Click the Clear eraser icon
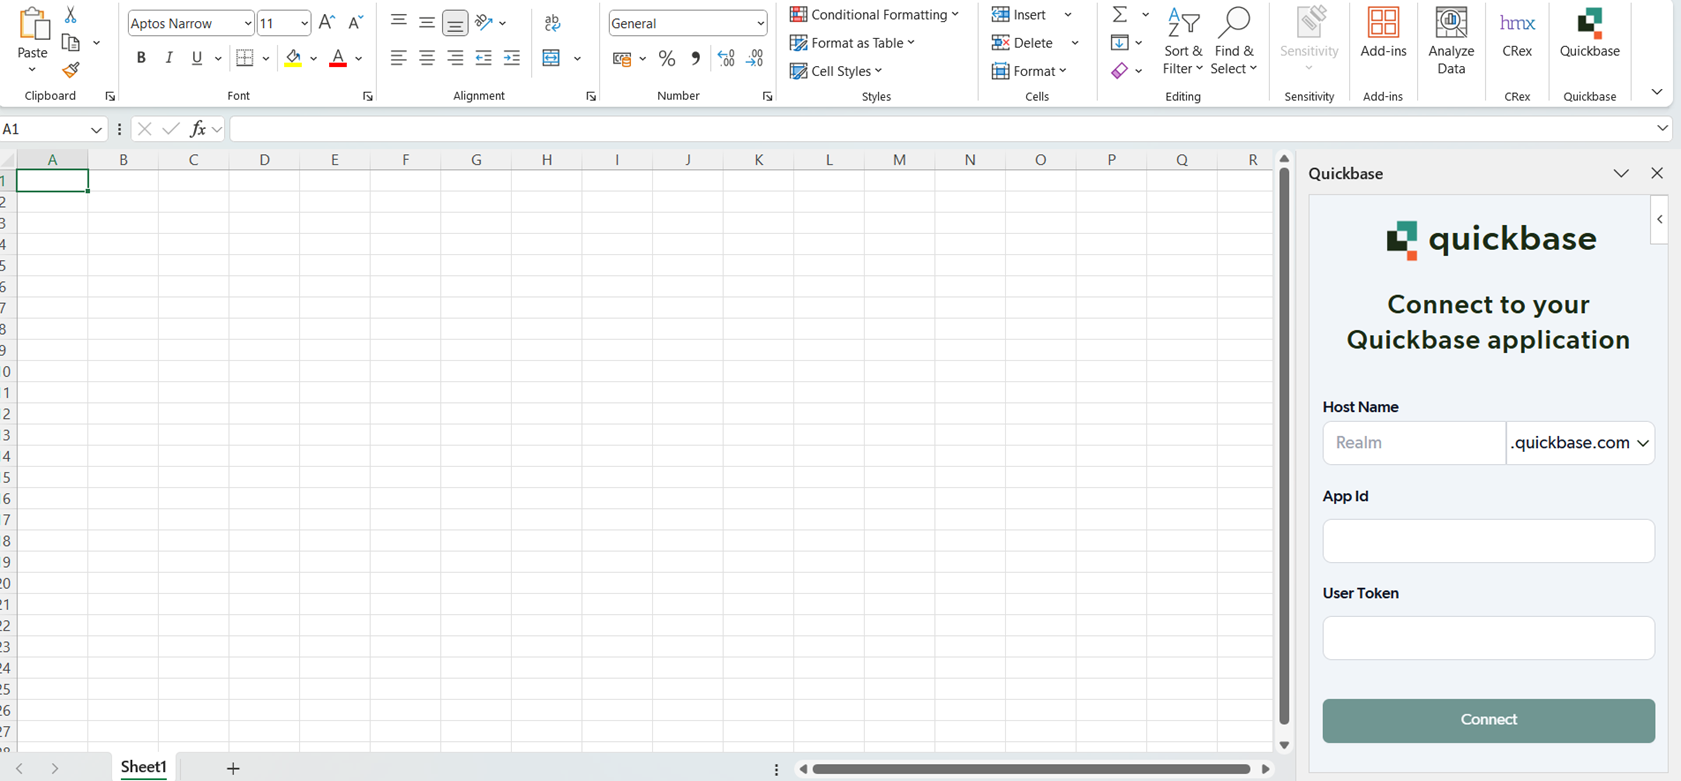This screenshot has height=781, width=1681. tap(1120, 71)
